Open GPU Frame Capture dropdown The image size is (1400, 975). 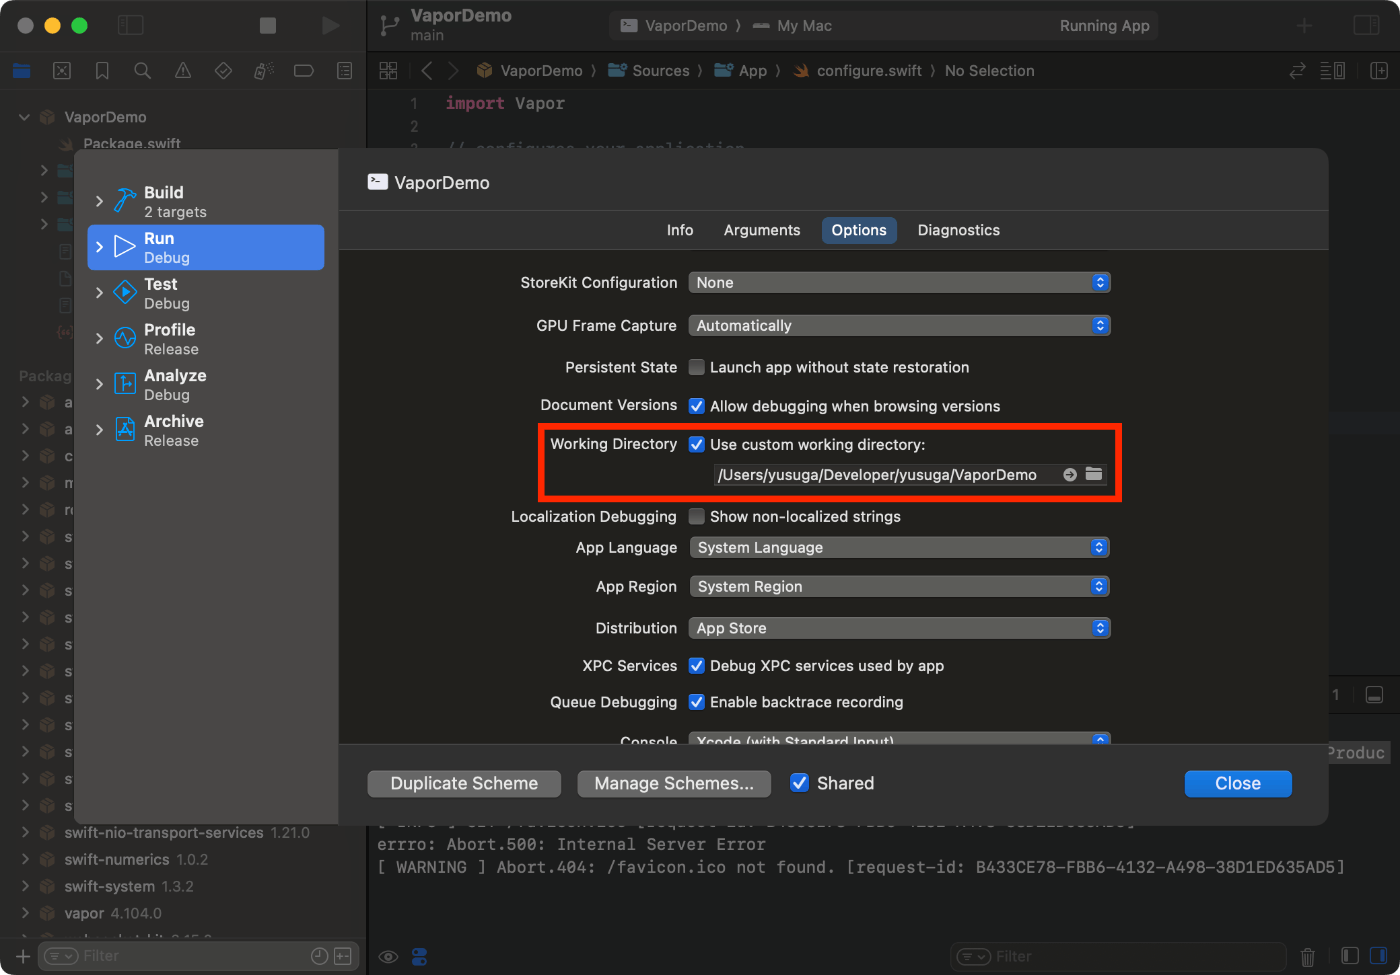point(899,326)
